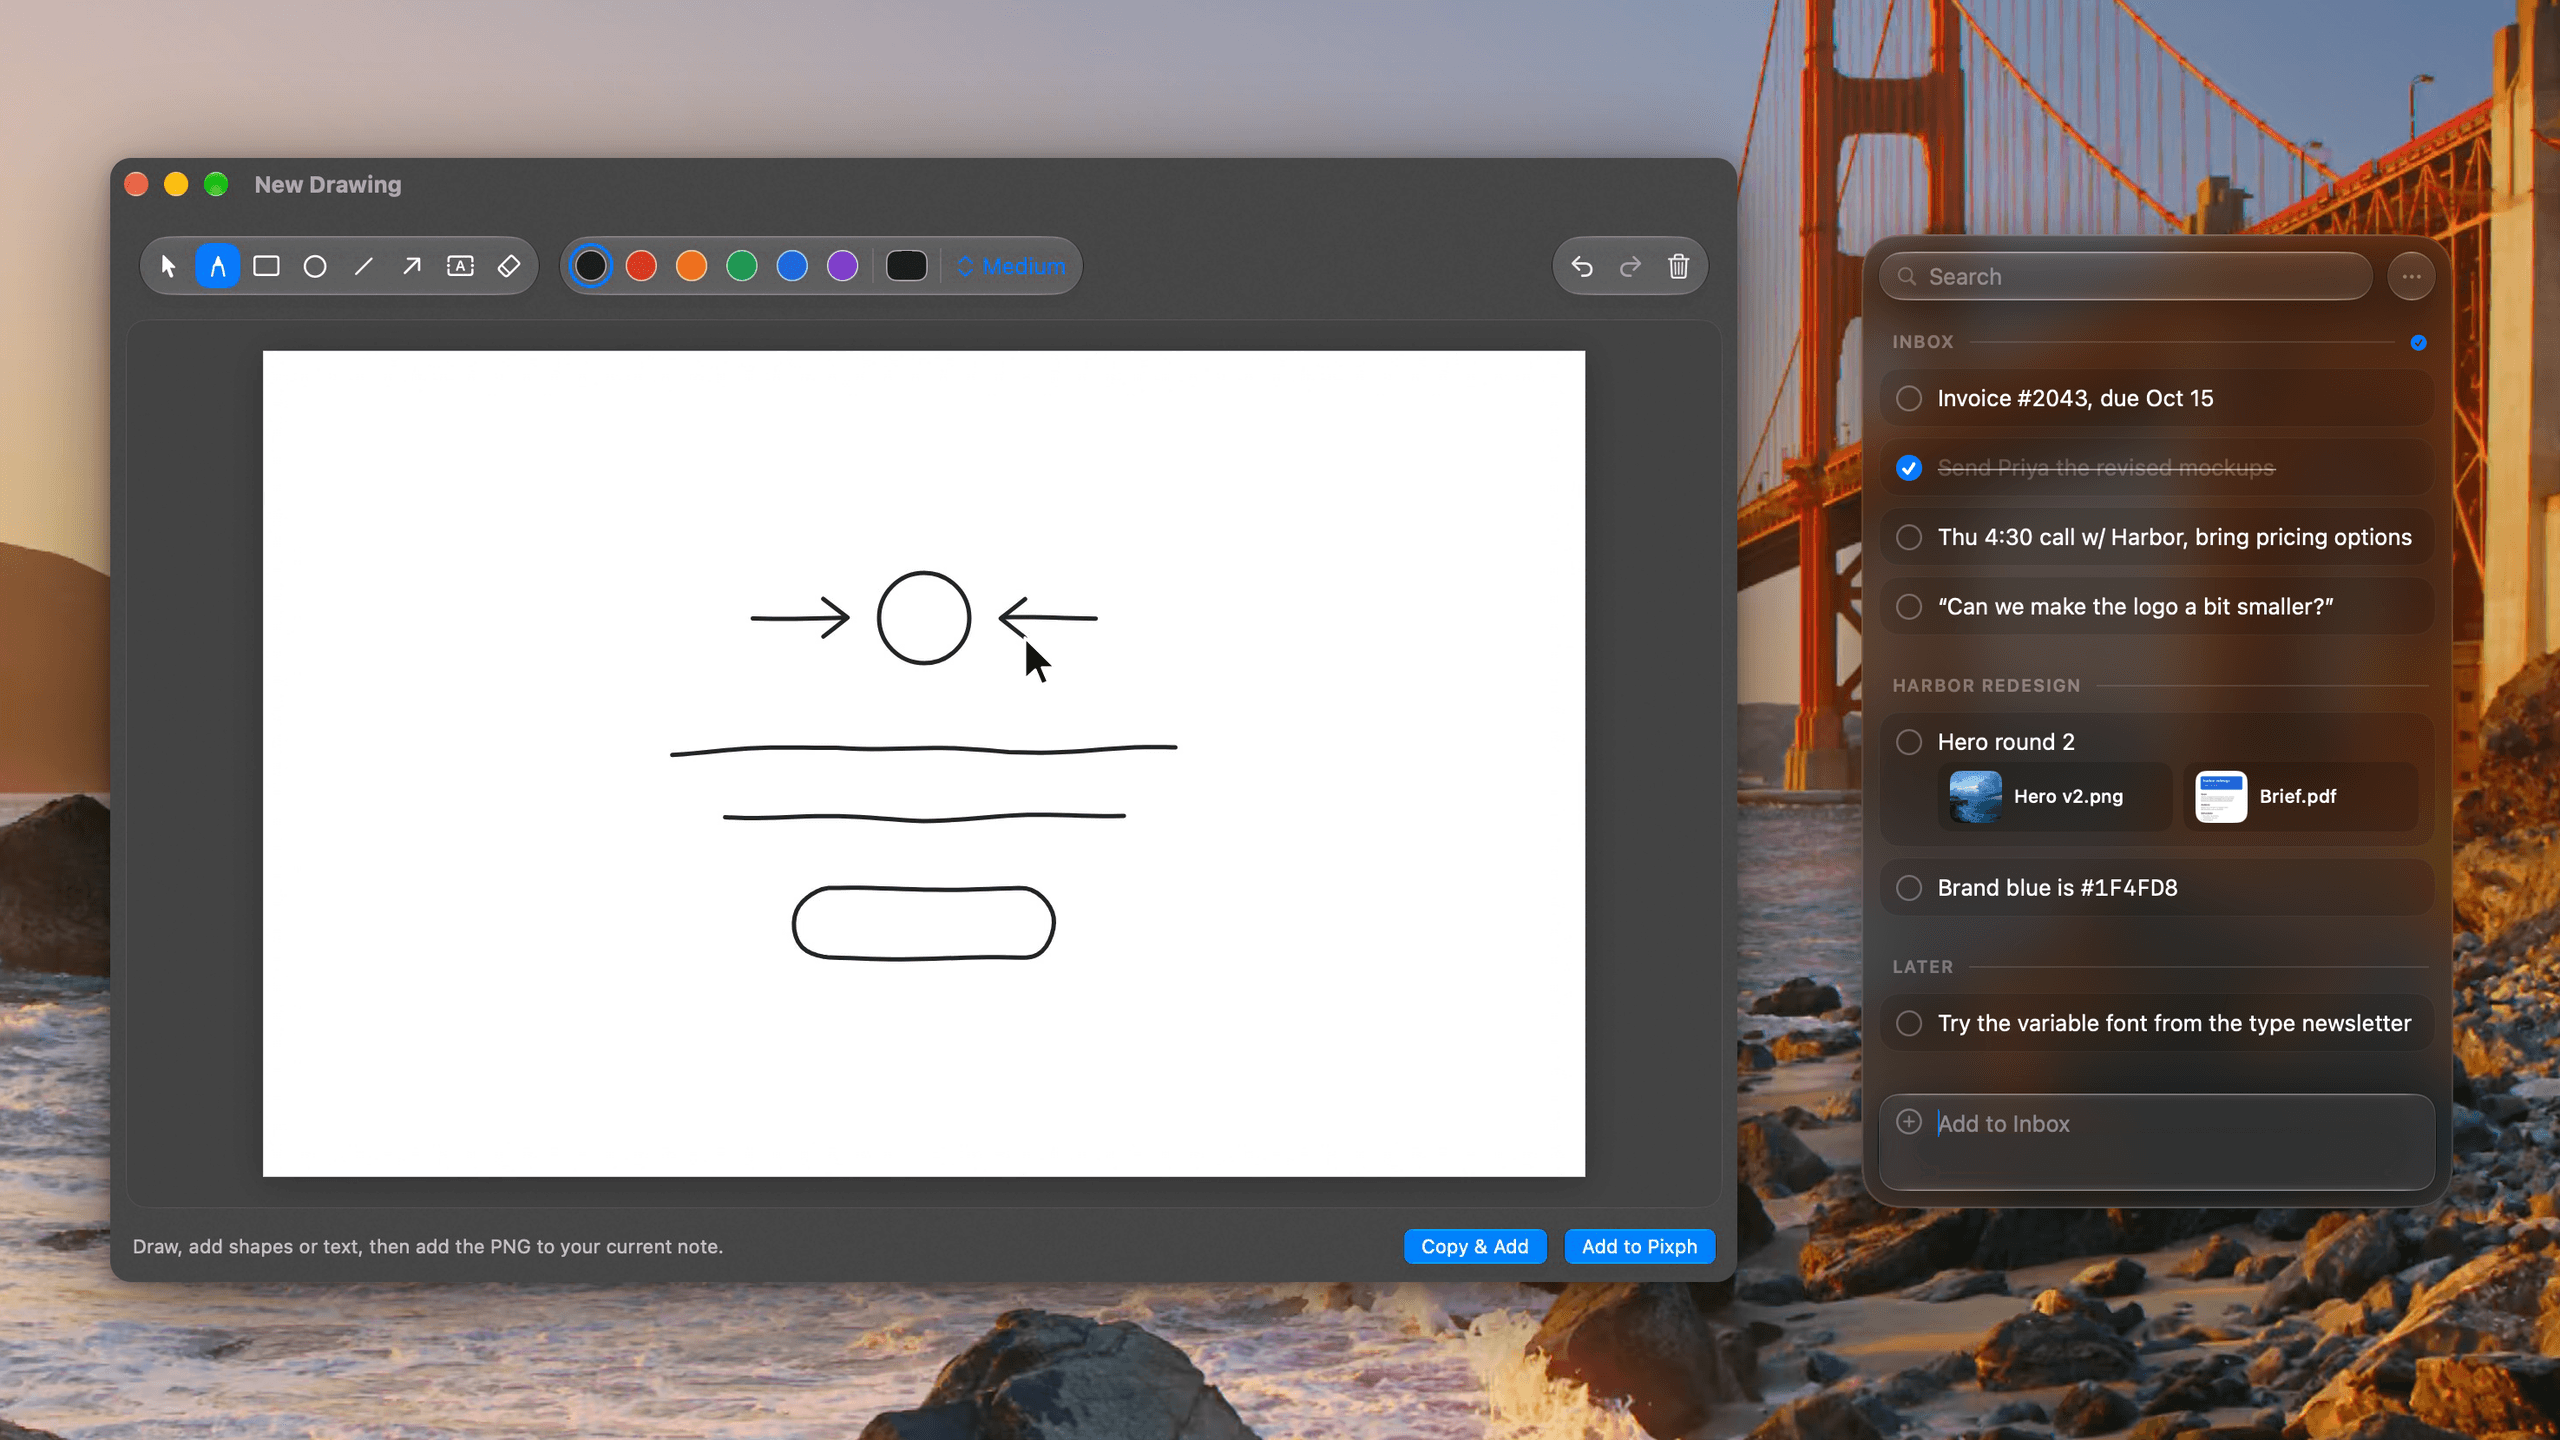The width and height of the screenshot is (2560, 1440).
Task: Select the purple color swatch
Action: [843, 266]
